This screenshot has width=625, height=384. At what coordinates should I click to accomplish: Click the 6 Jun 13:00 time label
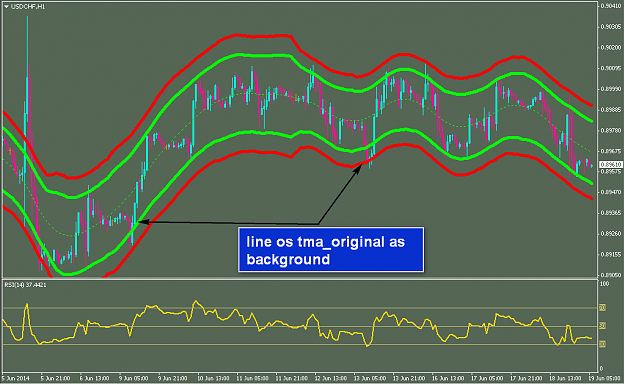click(94, 378)
